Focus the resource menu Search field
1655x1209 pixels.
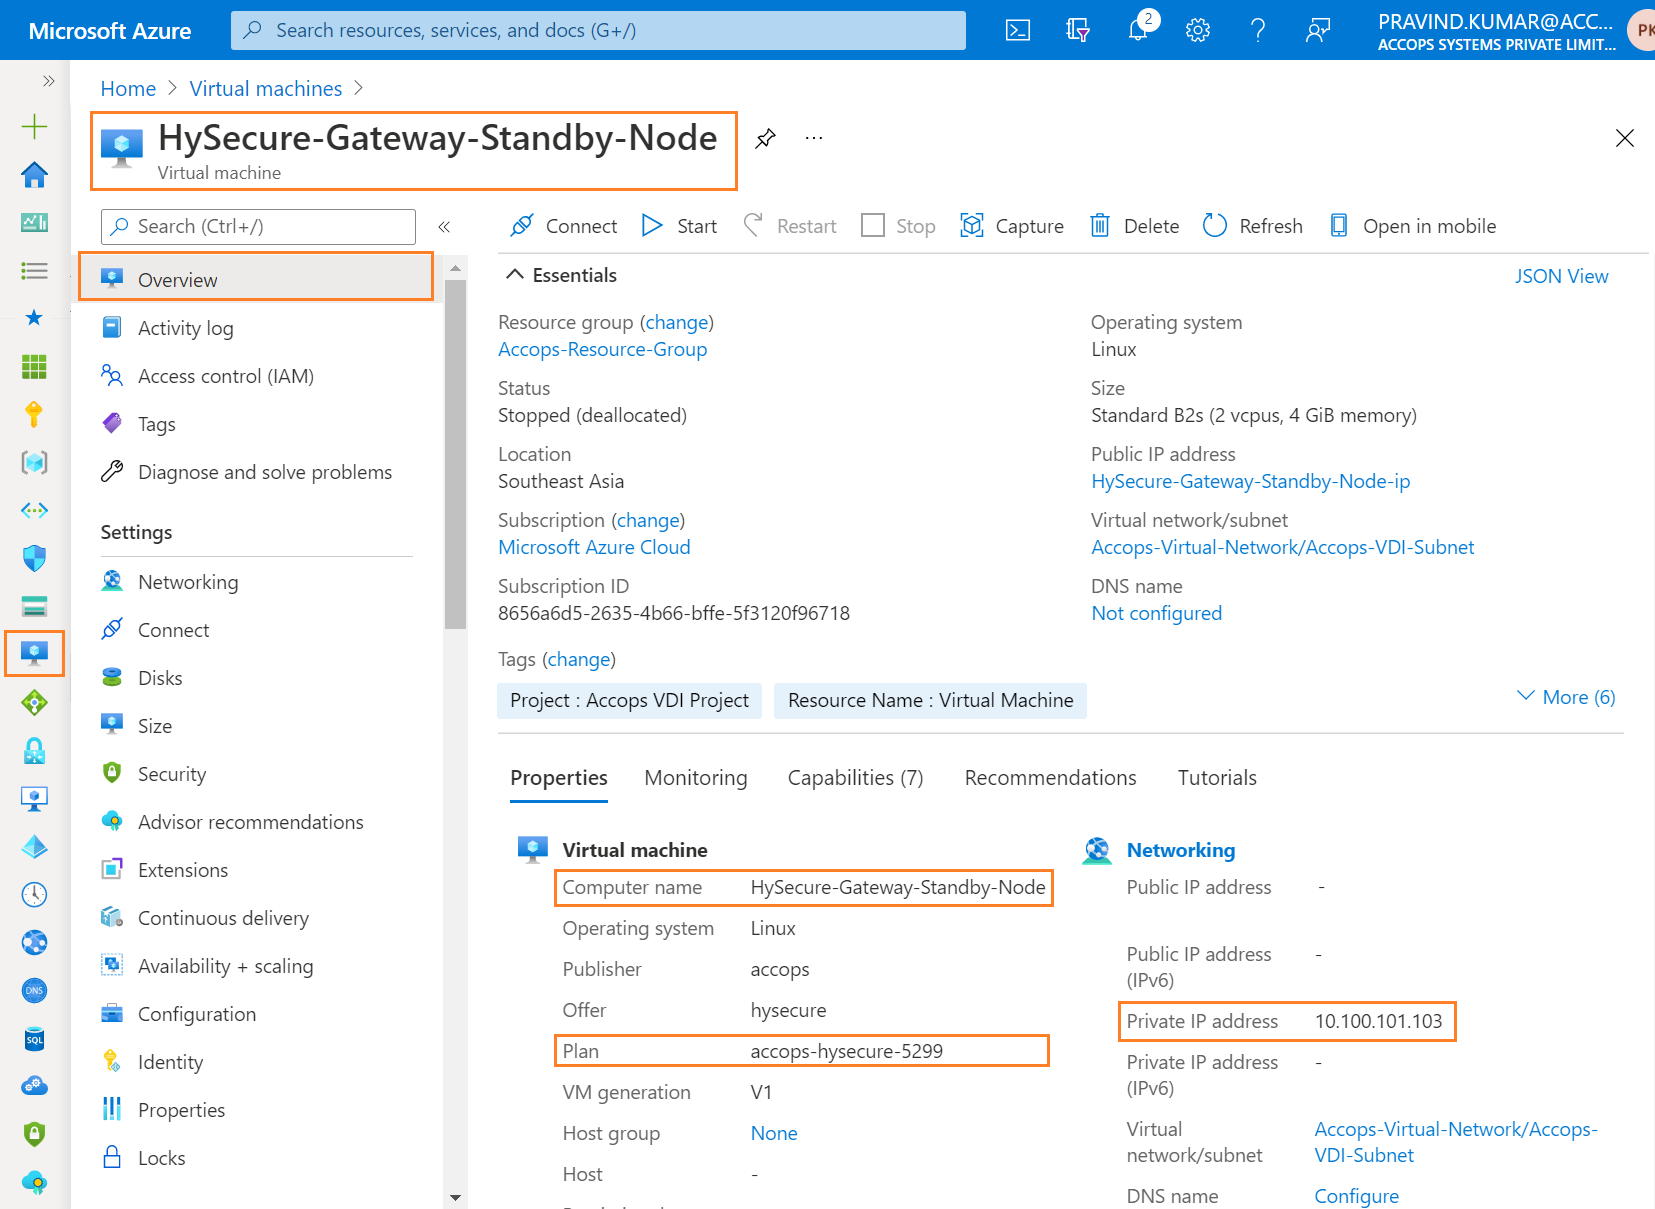[258, 227]
